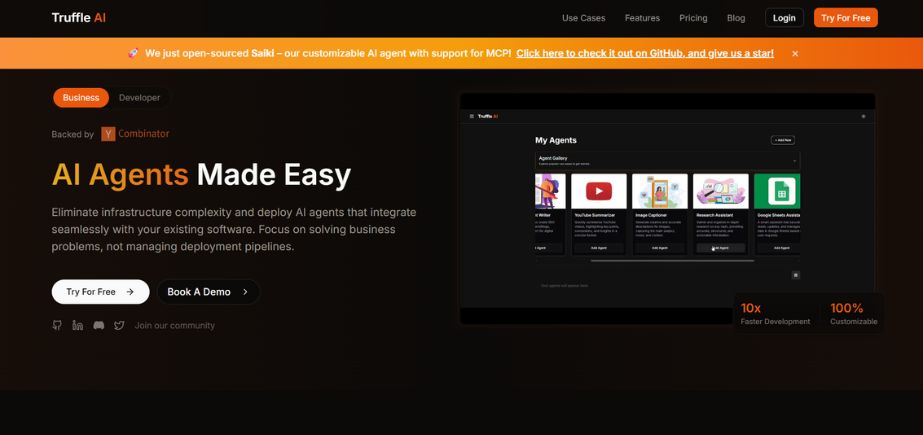The width and height of the screenshot is (923, 435).
Task: Open the LinkedIn community icon
Action: point(77,325)
